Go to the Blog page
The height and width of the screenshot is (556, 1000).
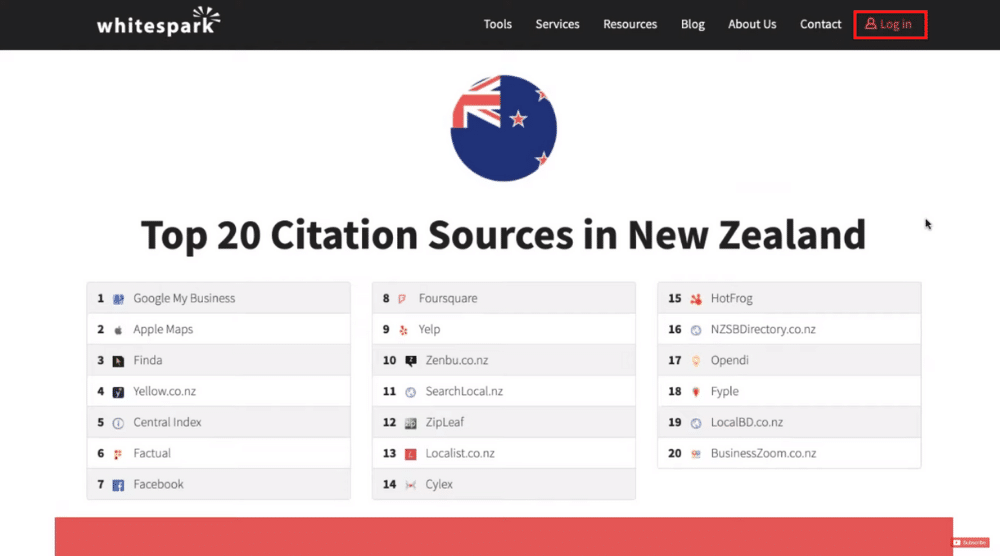click(693, 24)
